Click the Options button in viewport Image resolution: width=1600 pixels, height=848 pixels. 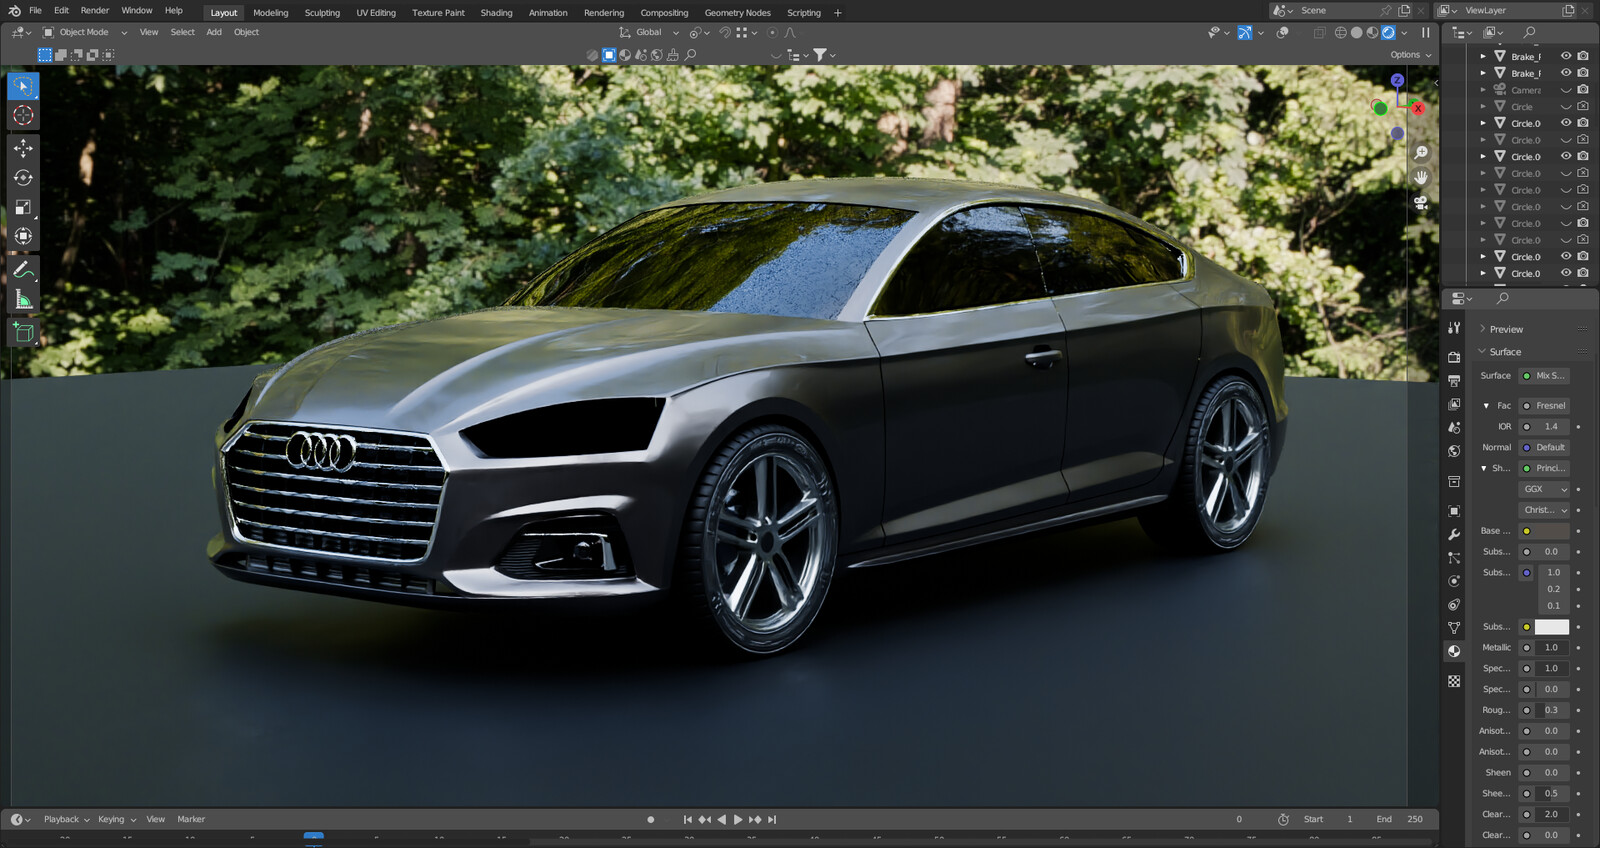[x=1410, y=55]
